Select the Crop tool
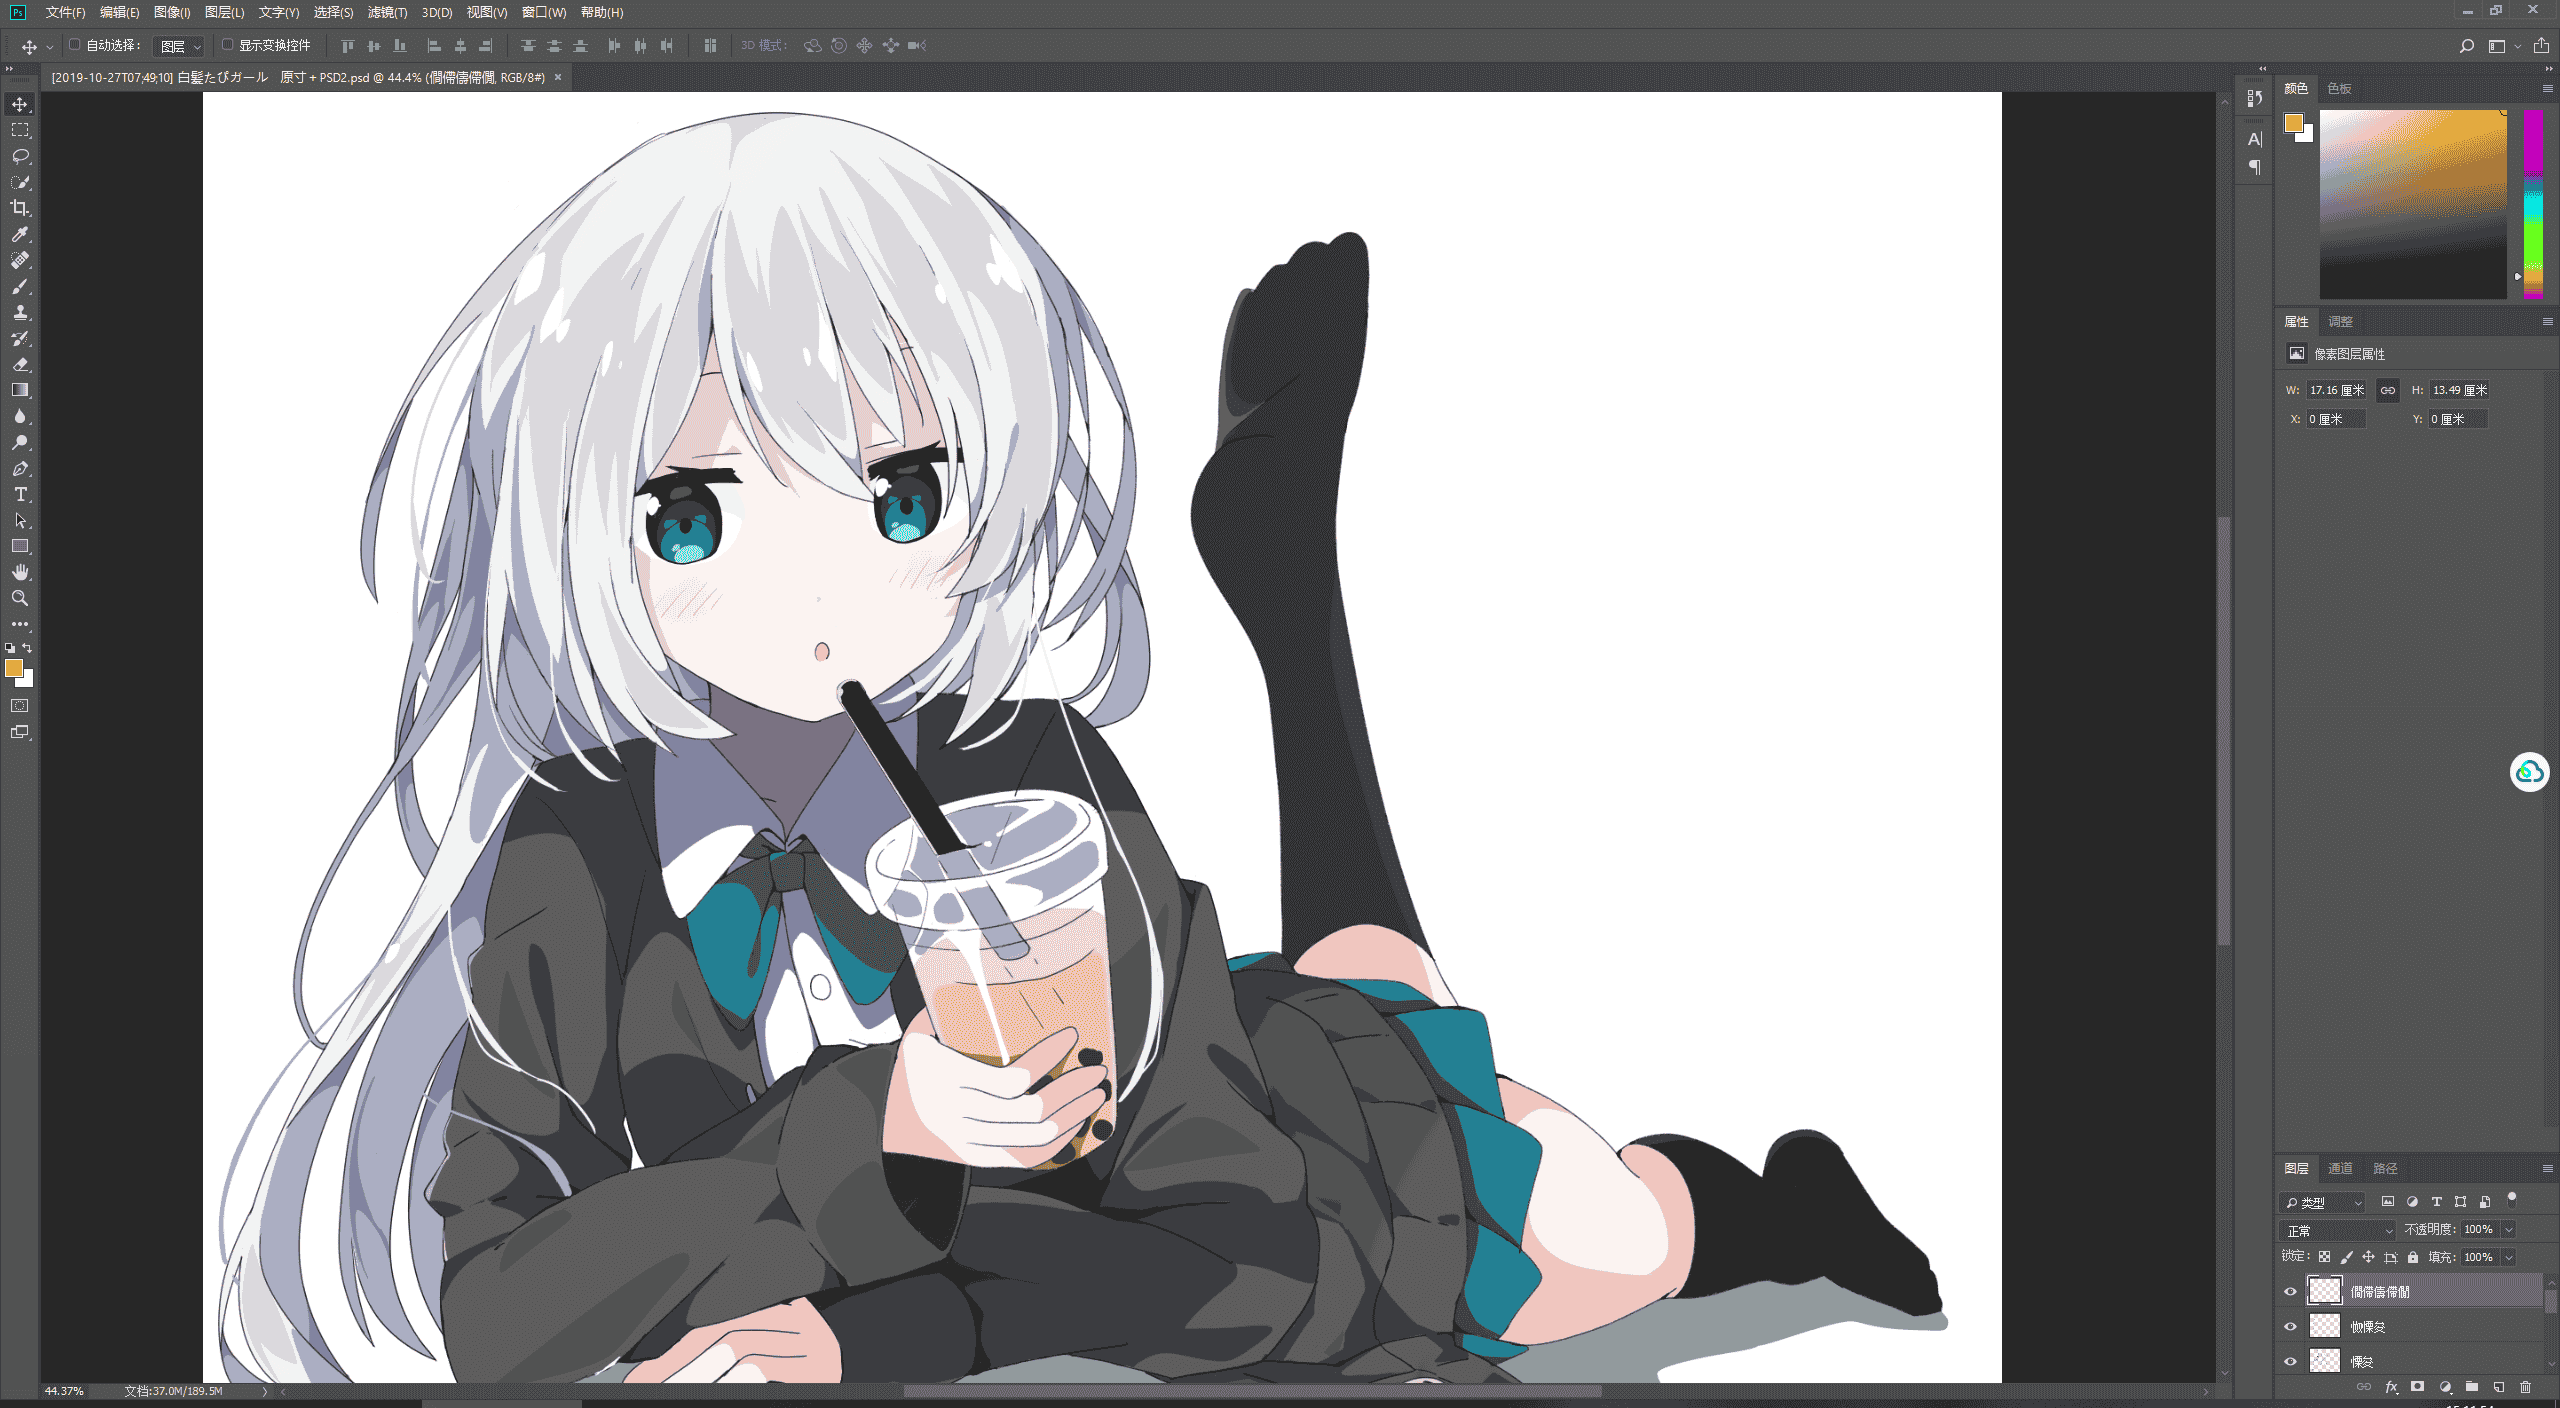This screenshot has height=1408, width=2560. (x=20, y=208)
